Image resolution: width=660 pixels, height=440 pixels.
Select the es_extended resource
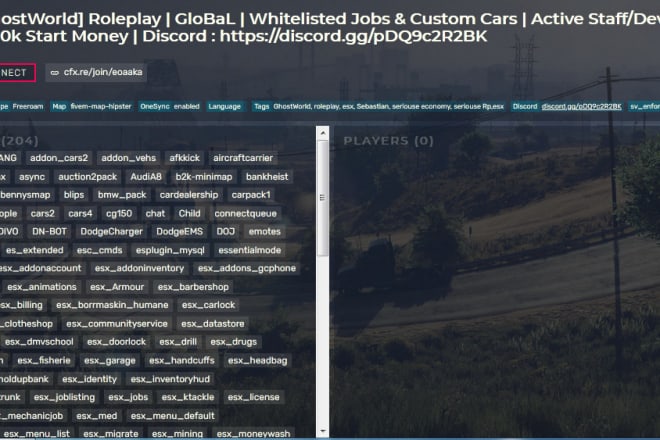click(35, 250)
